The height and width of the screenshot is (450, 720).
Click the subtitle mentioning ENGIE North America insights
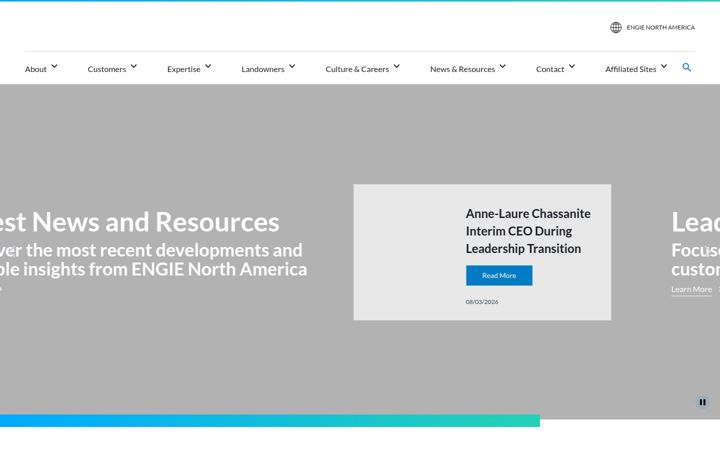point(153,260)
